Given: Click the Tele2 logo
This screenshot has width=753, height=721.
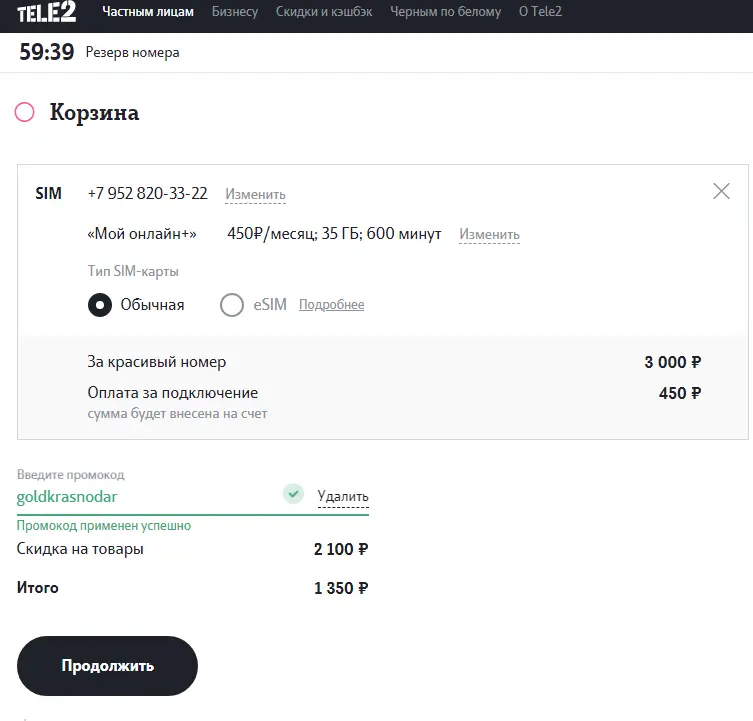Looking at the screenshot, I should pyautogui.click(x=47, y=13).
